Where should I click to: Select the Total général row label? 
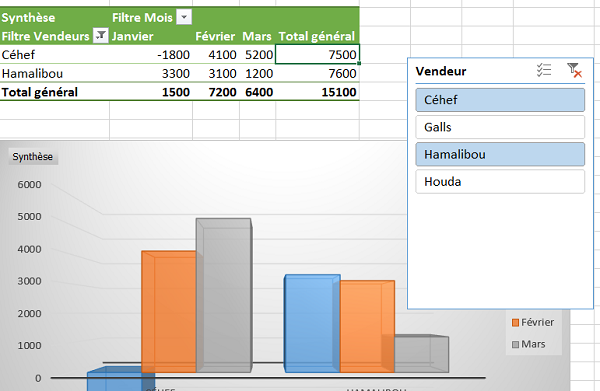[55, 92]
